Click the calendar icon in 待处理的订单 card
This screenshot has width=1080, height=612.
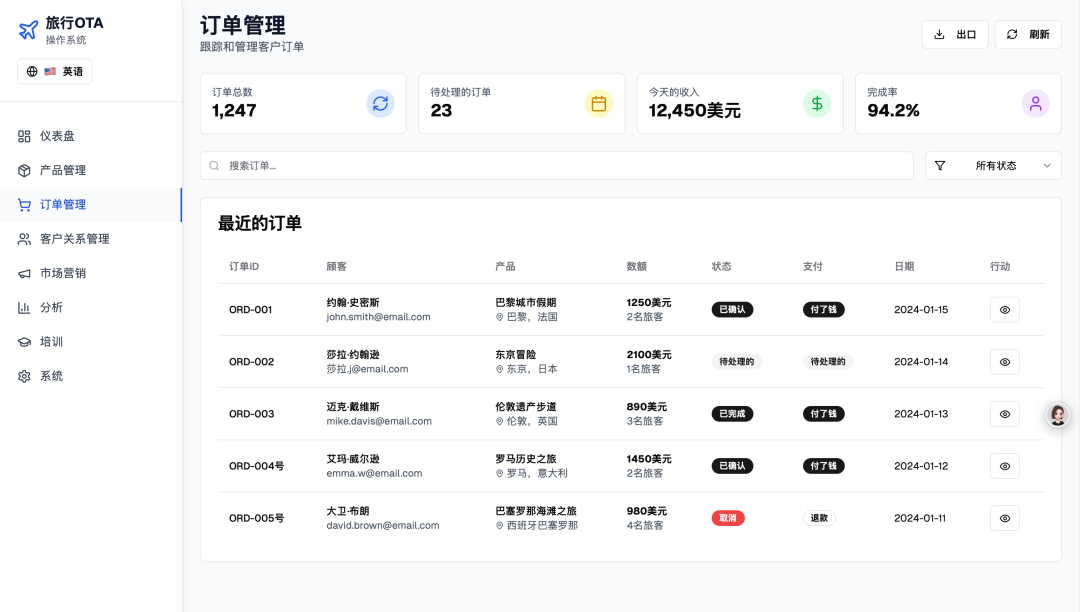[x=599, y=103]
